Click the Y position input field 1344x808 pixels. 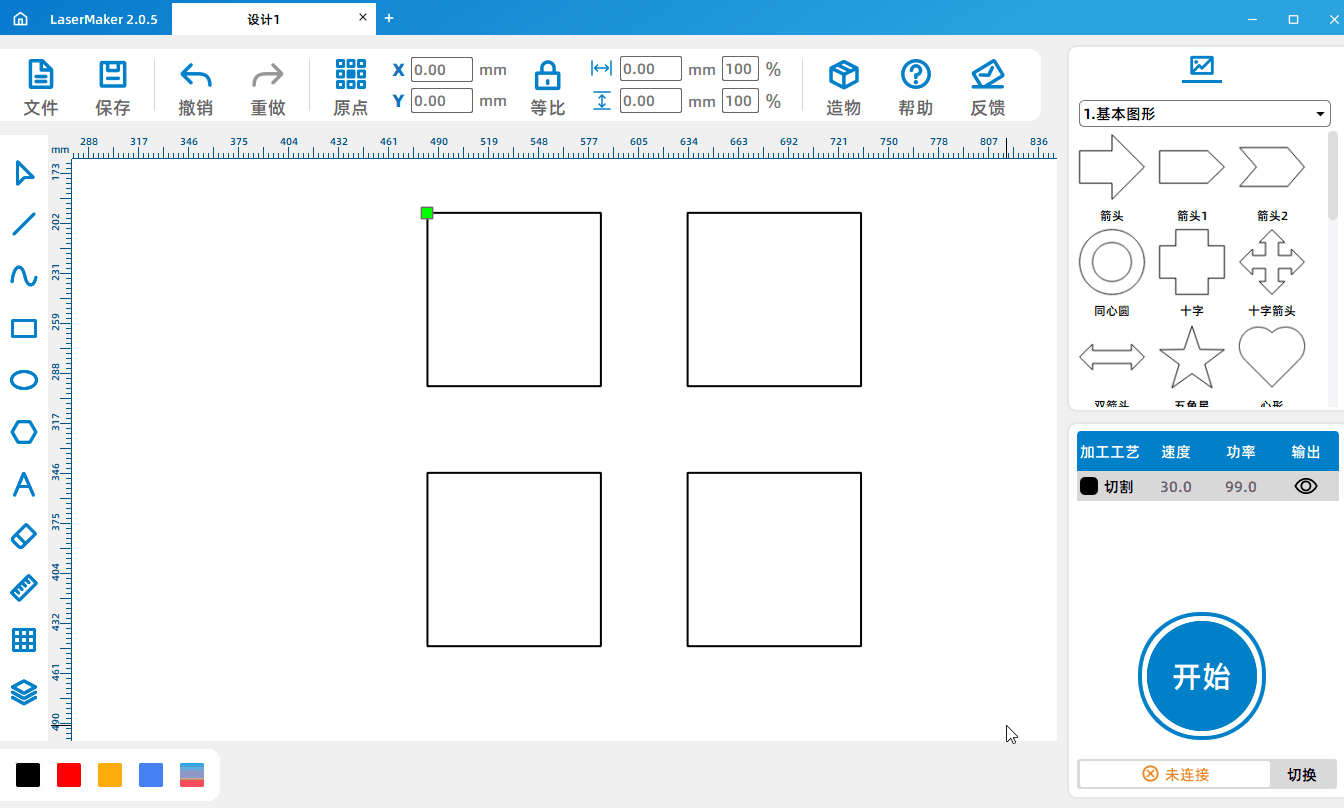point(442,101)
